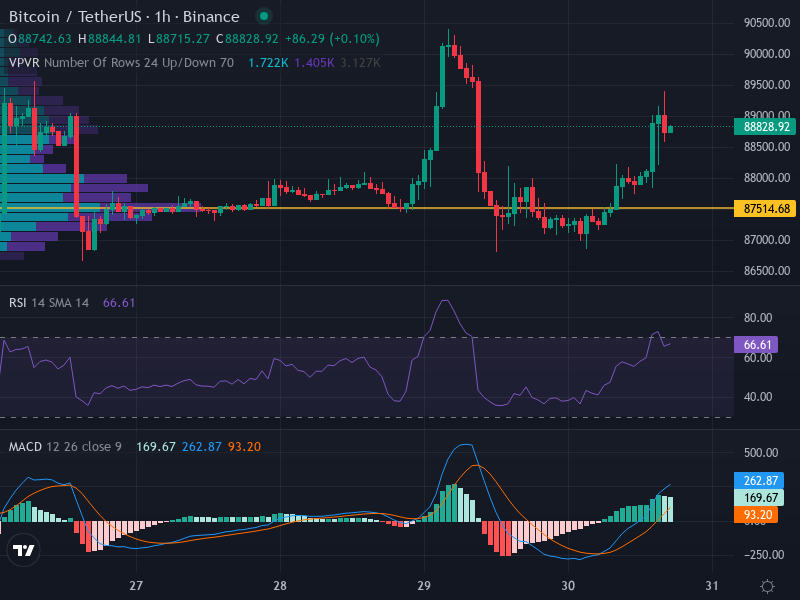Image resolution: width=800 pixels, height=600 pixels.
Task: Click date 27 on the time axis
Action: 137,586
